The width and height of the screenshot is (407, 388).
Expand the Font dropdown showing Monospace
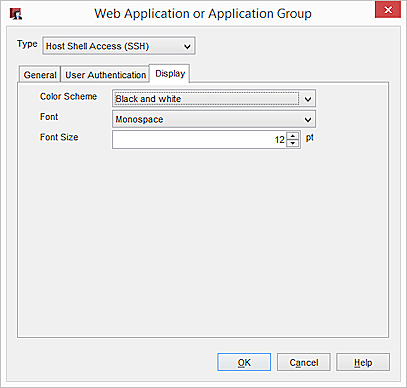(x=214, y=119)
